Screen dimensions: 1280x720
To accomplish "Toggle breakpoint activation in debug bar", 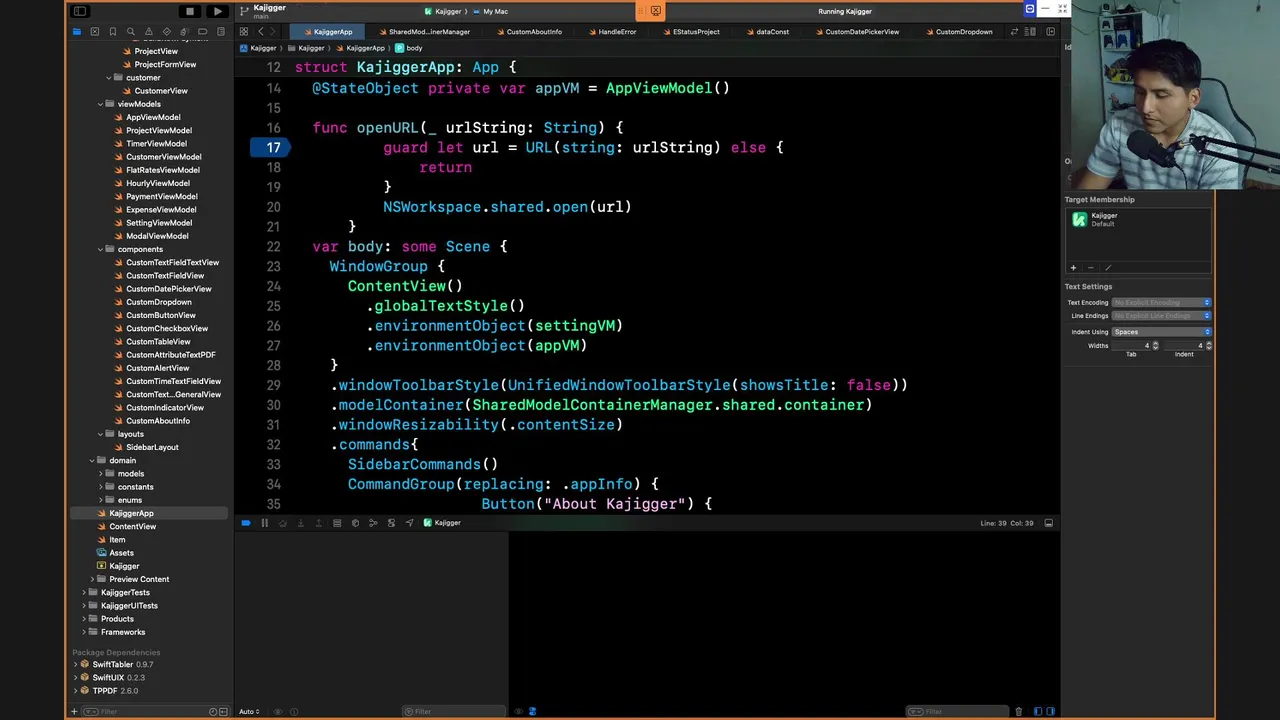I will coord(246,523).
